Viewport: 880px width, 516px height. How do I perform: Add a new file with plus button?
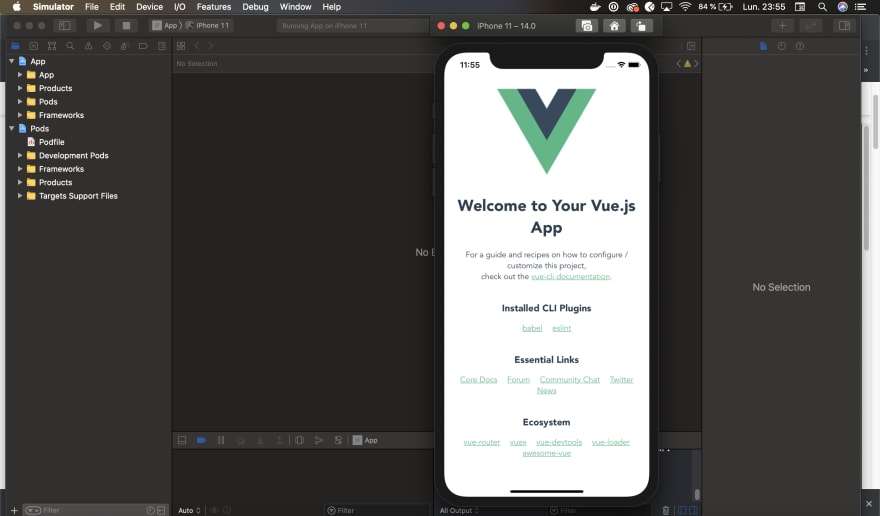pos(14,510)
